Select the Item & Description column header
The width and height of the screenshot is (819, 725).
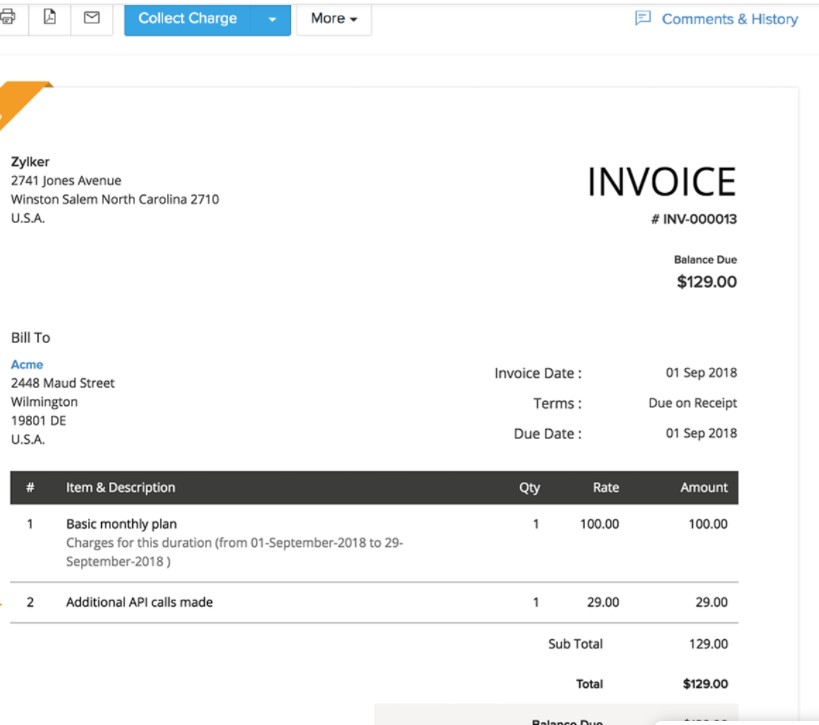120,488
